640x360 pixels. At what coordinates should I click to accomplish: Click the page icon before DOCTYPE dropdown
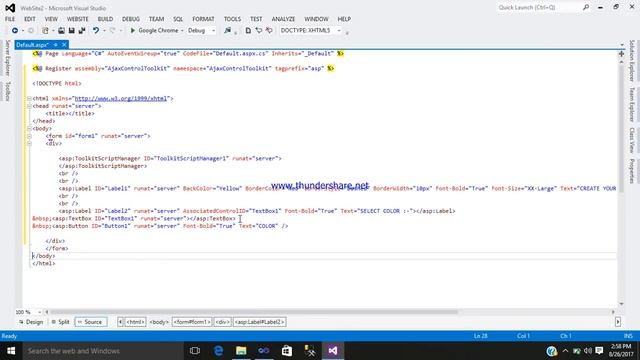(x=248, y=31)
